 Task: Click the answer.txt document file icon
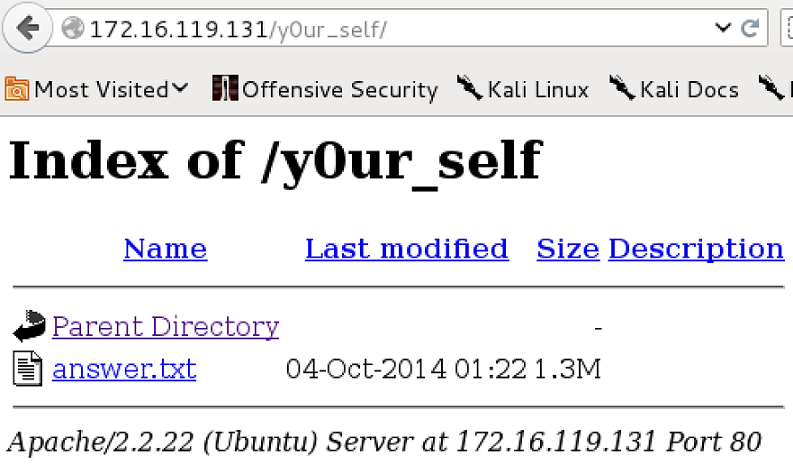coord(27,369)
